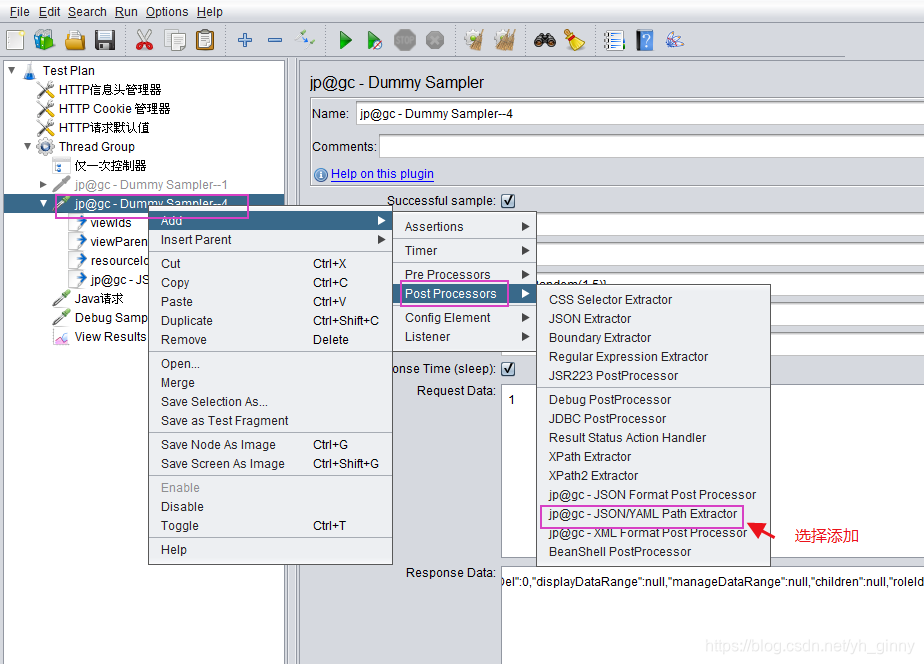
Task: Open the Templates toolbar icon
Action: (44, 40)
